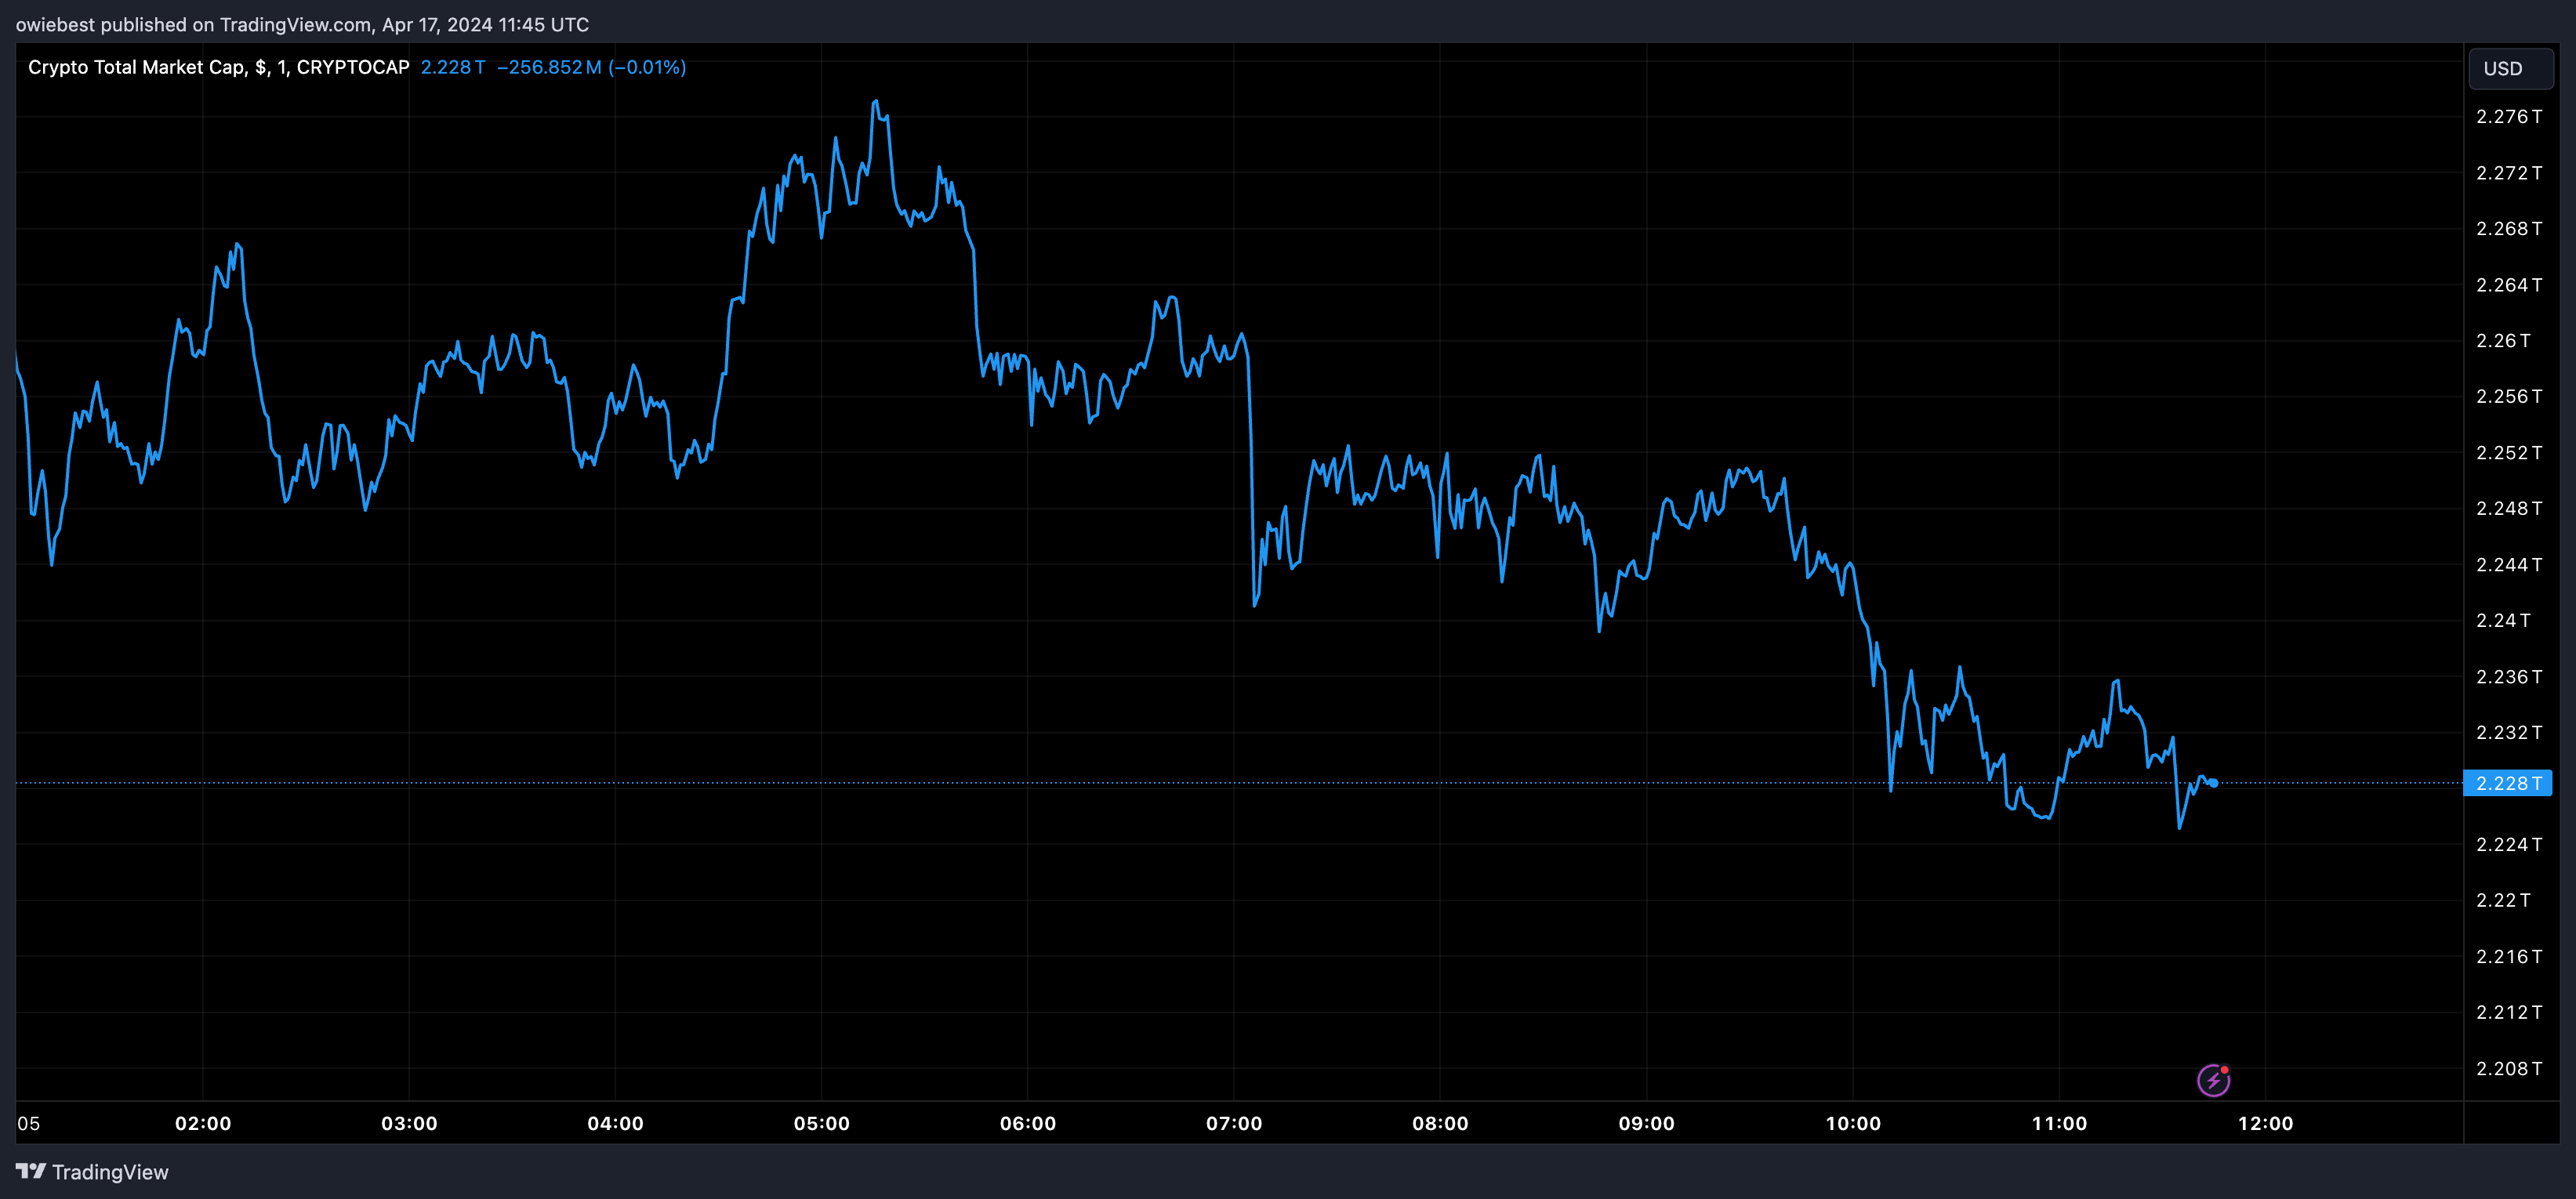The width and height of the screenshot is (2576, 1199).
Task: Click the 2.26 T price scale label
Action: click(2503, 341)
